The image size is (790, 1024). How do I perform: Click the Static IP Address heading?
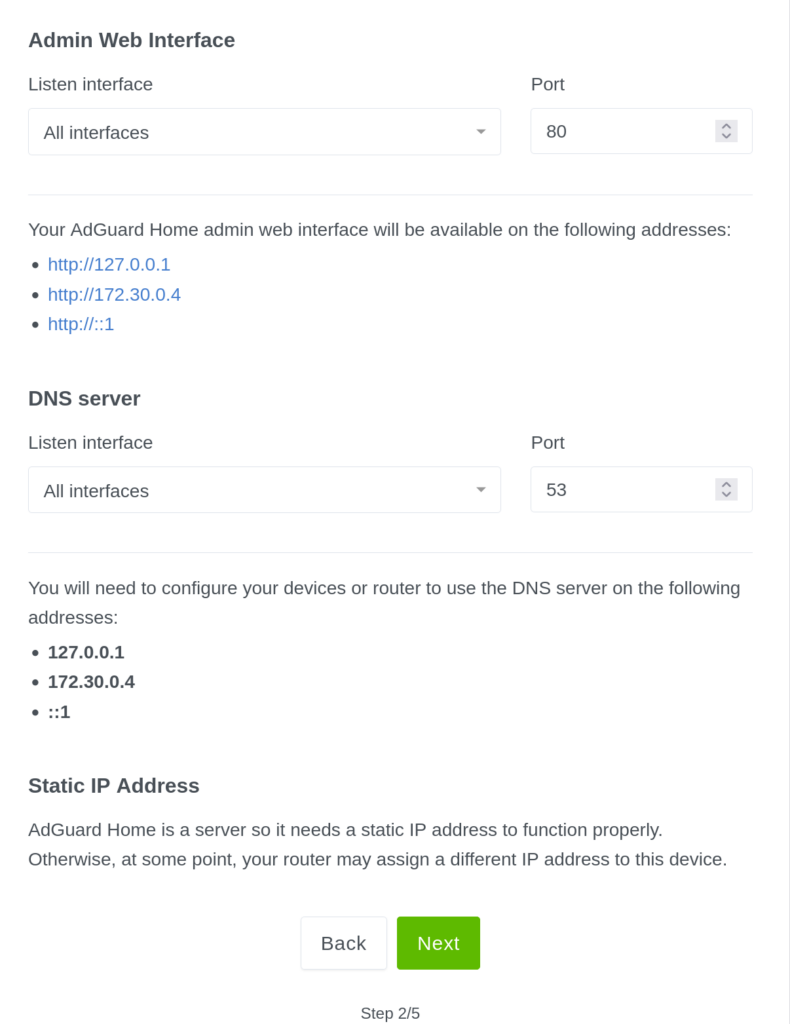[114, 786]
